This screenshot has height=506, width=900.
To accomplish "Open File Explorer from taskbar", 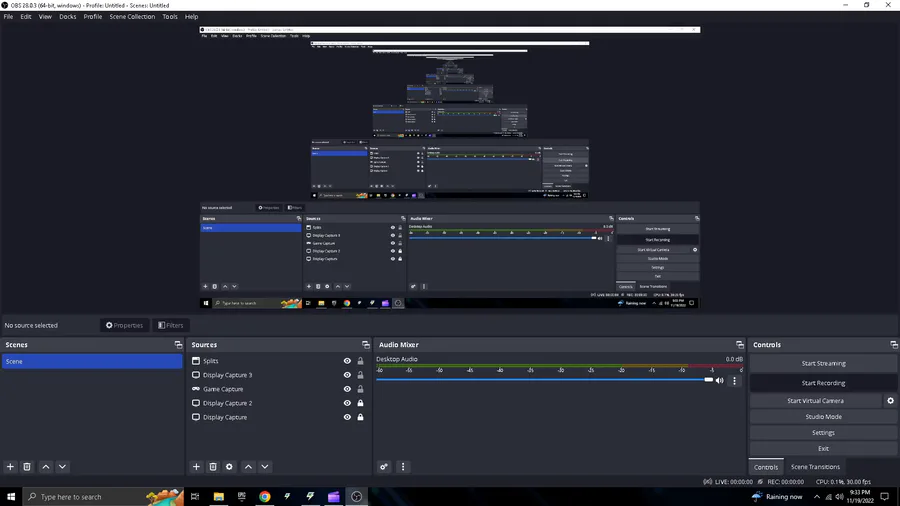I will (x=219, y=497).
